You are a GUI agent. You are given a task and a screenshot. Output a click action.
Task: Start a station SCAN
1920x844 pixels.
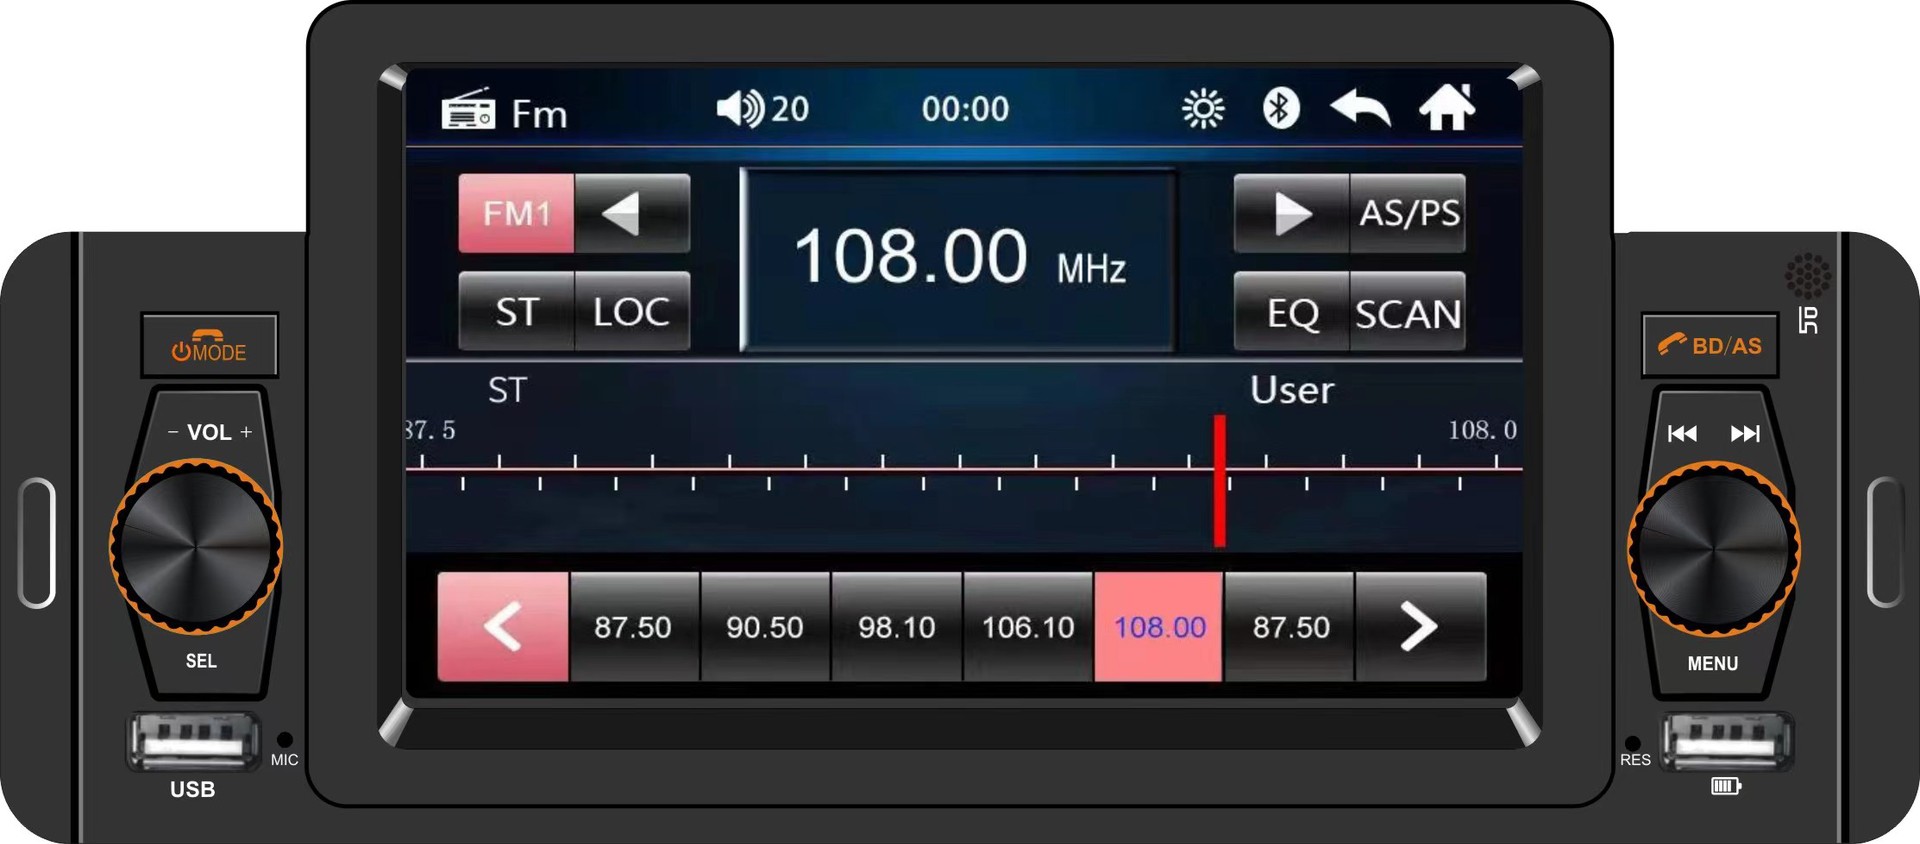coord(1408,311)
